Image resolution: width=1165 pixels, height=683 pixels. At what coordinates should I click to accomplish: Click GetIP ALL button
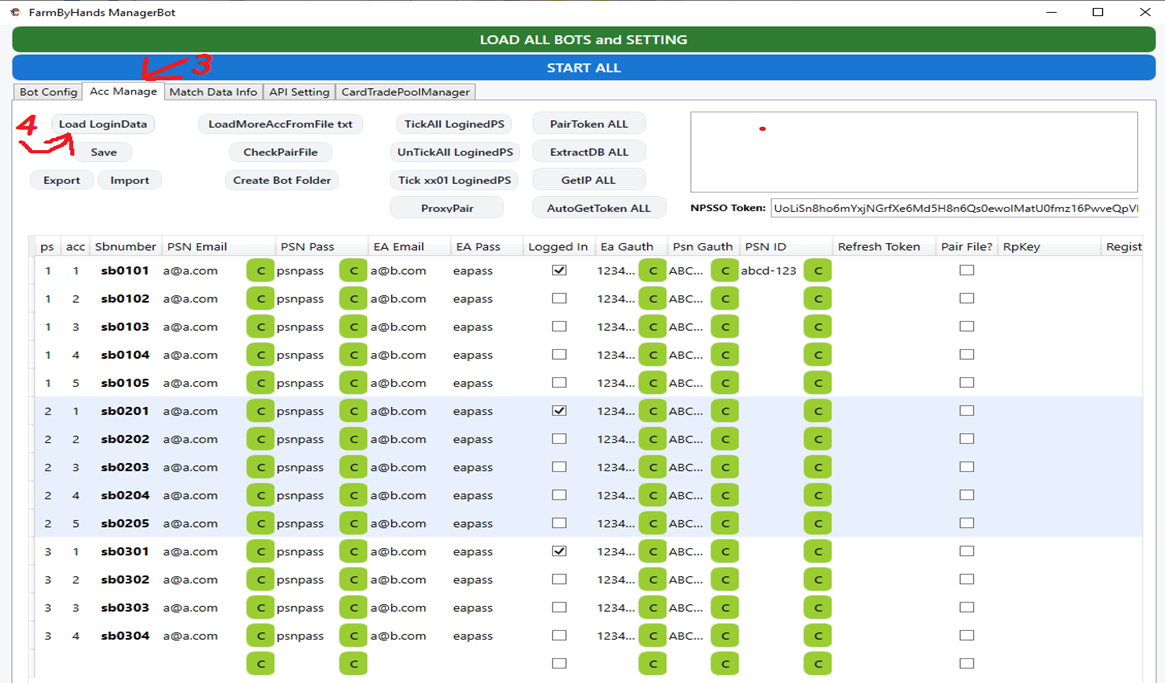588,181
